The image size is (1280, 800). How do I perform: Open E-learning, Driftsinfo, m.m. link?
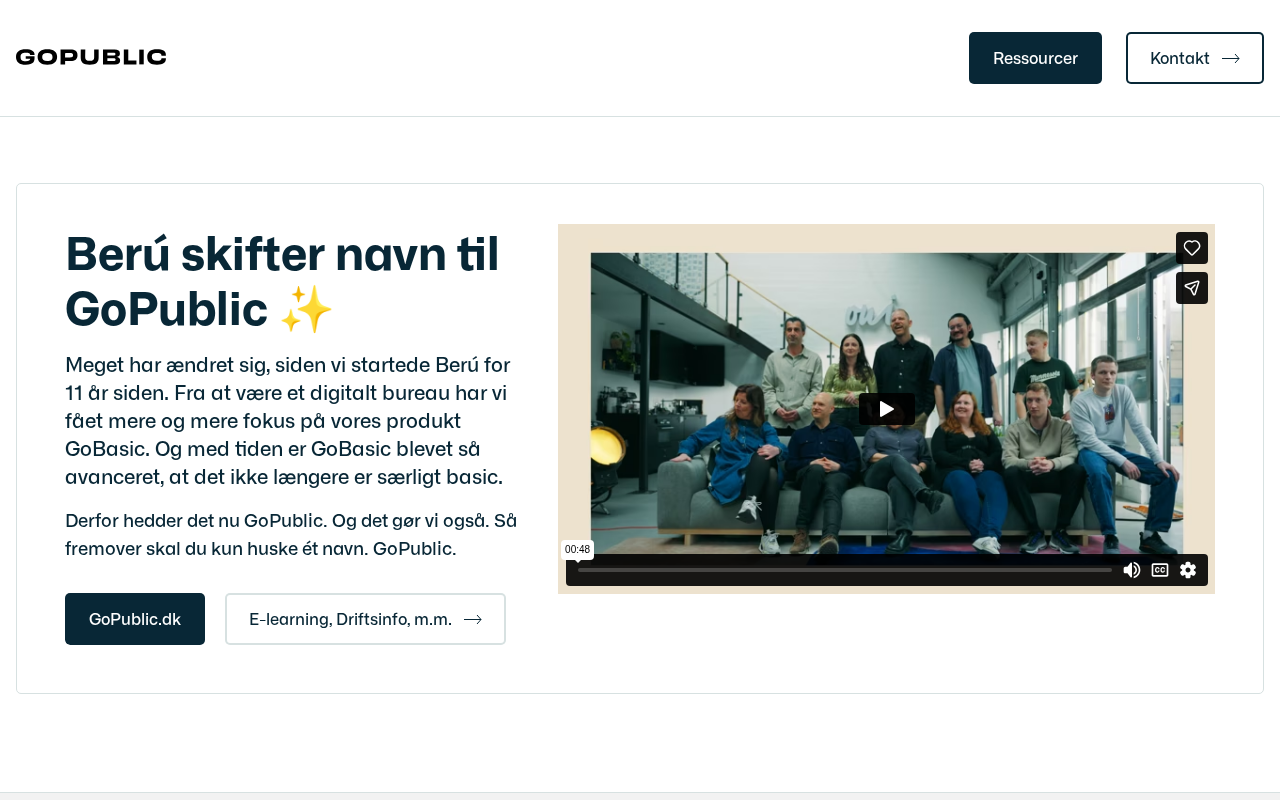(x=365, y=619)
